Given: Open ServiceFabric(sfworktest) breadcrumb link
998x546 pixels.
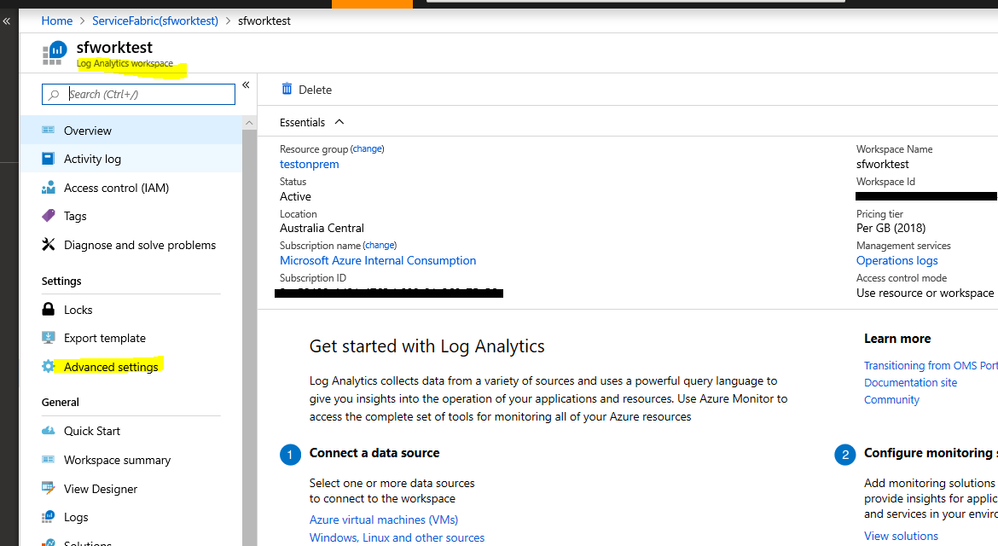Looking at the screenshot, I should click(x=155, y=21).
